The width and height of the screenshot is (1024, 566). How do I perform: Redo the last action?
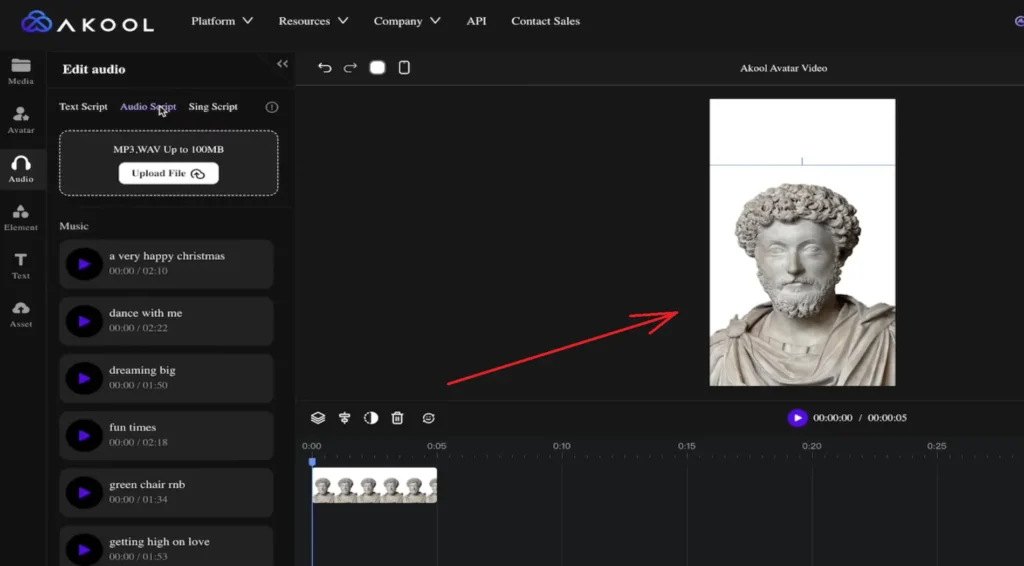coord(351,68)
